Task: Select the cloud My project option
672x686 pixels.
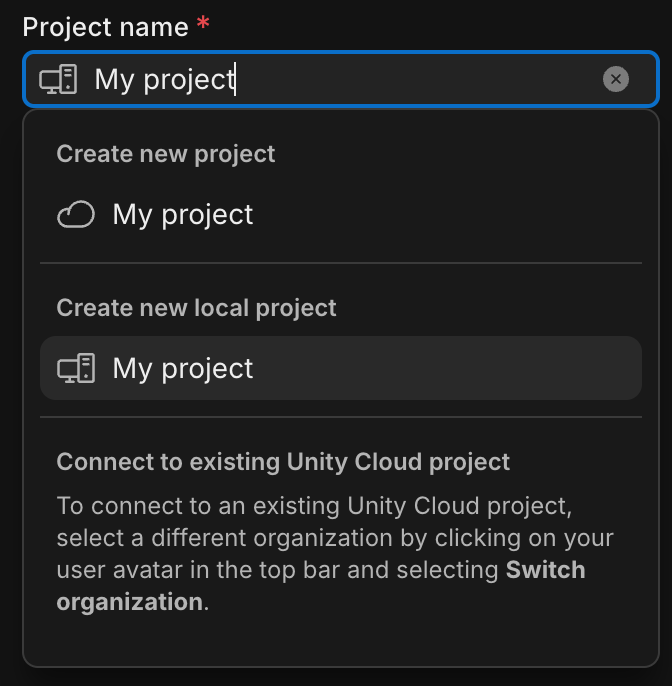Action: point(341,214)
